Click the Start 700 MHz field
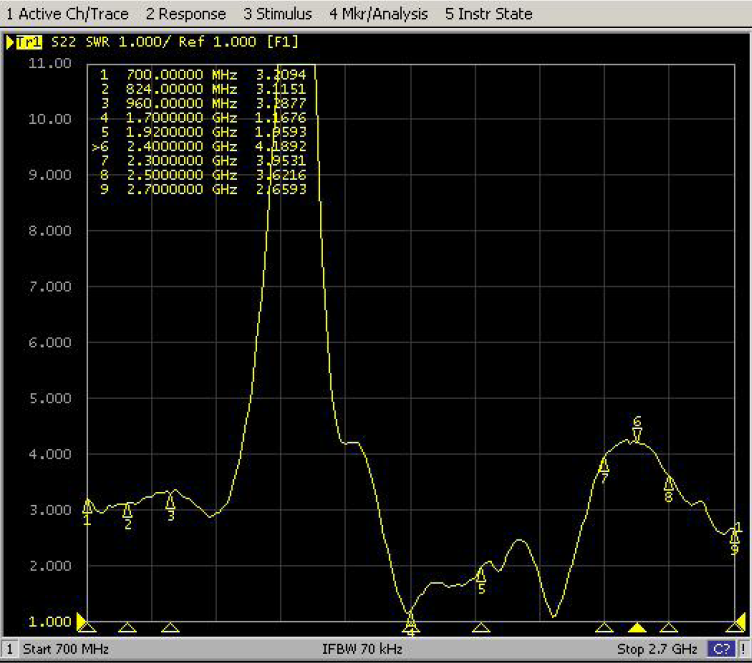This screenshot has height=663, width=752. [66, 650]
